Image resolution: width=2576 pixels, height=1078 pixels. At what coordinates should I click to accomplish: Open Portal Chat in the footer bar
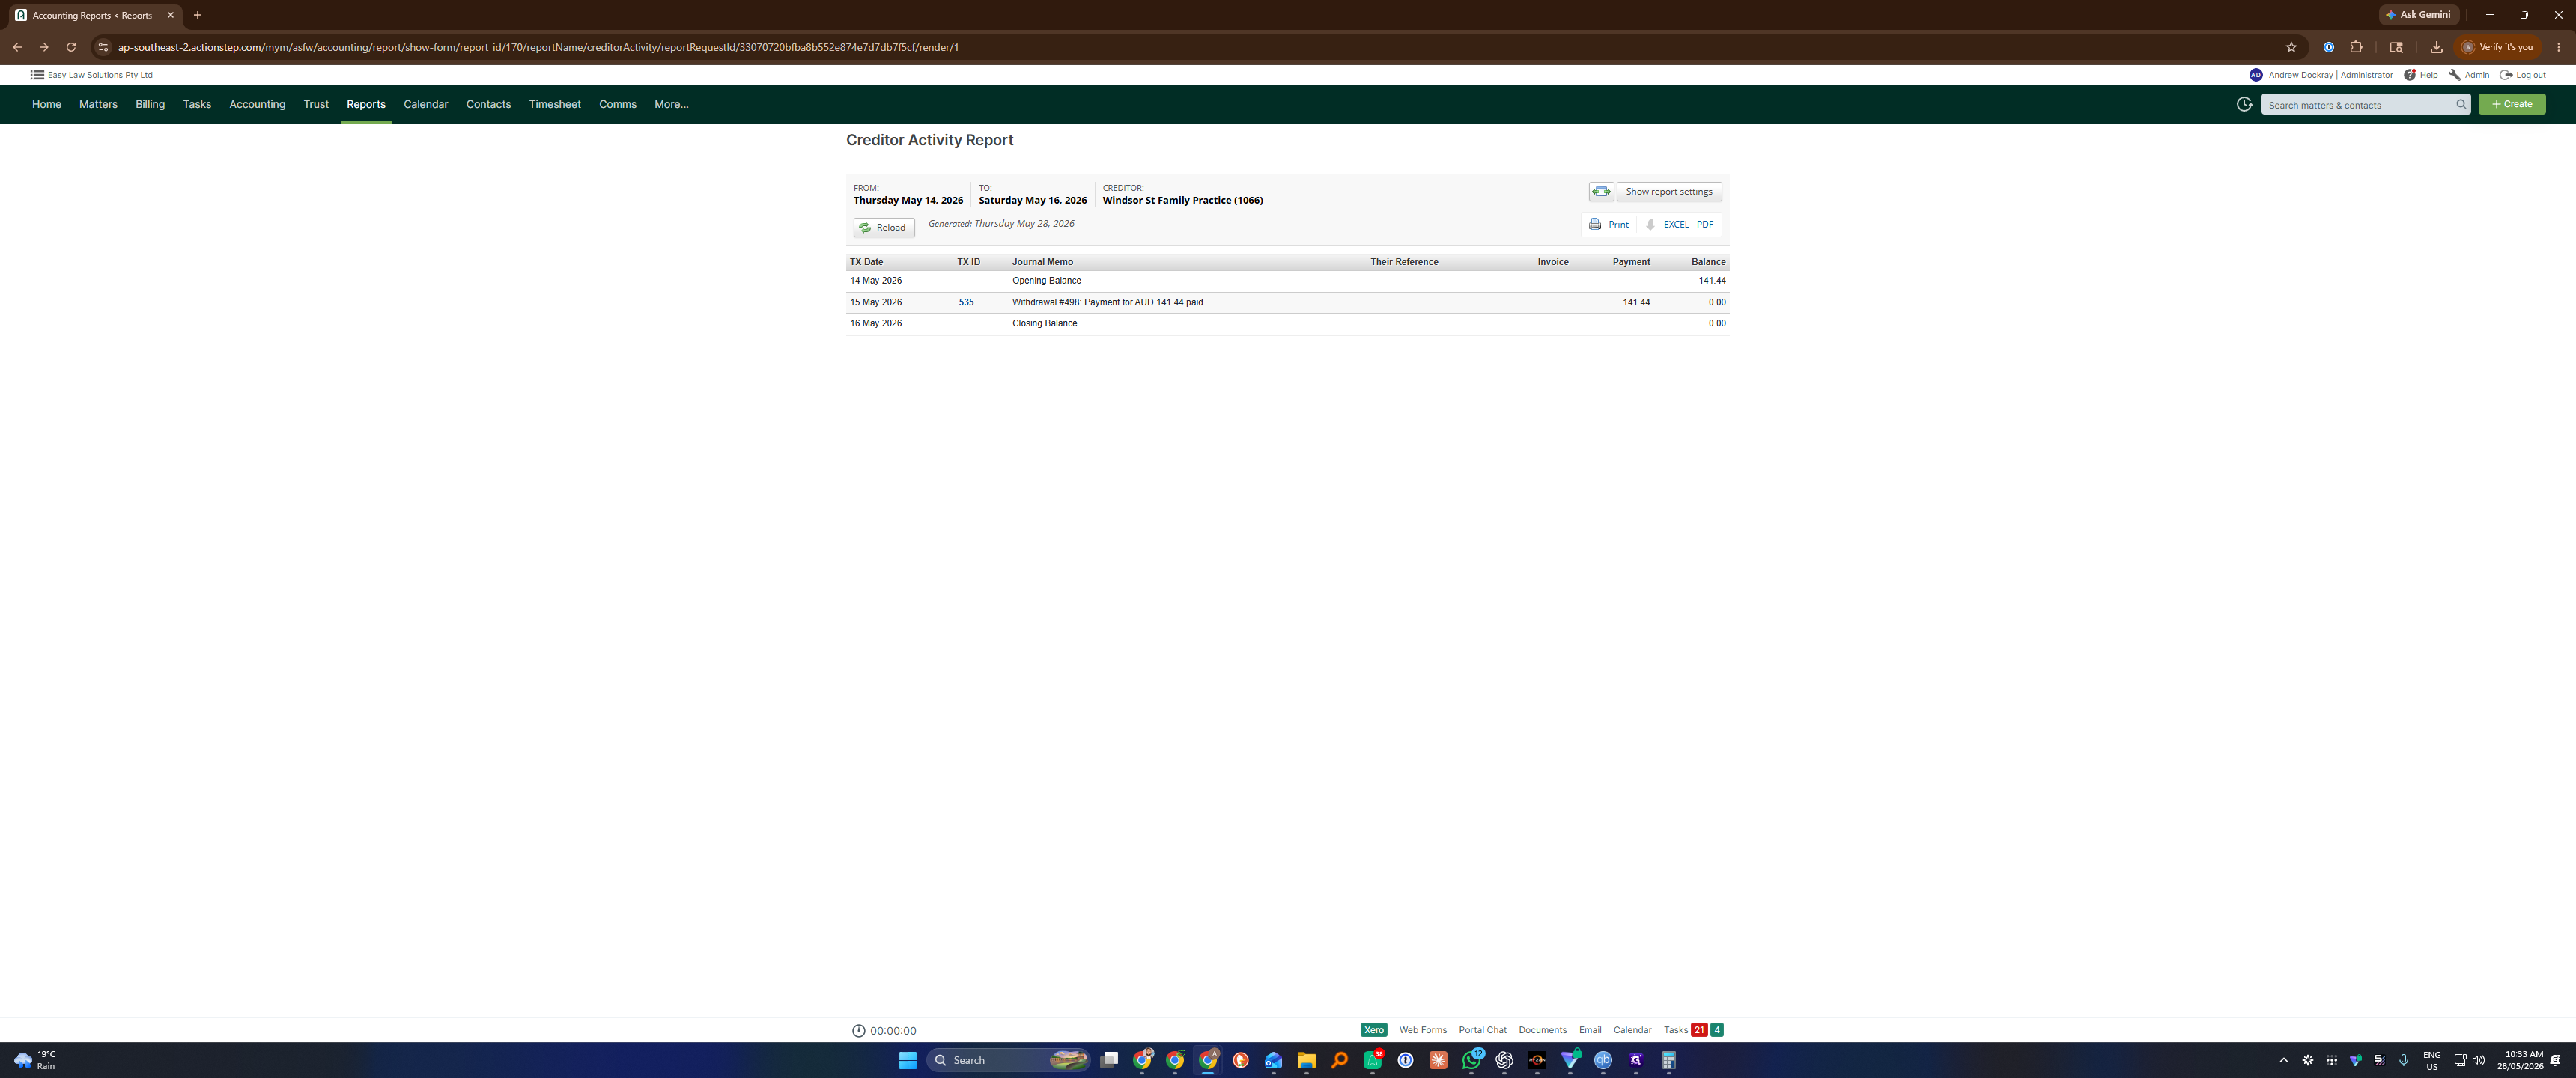pos(1482,1030)
